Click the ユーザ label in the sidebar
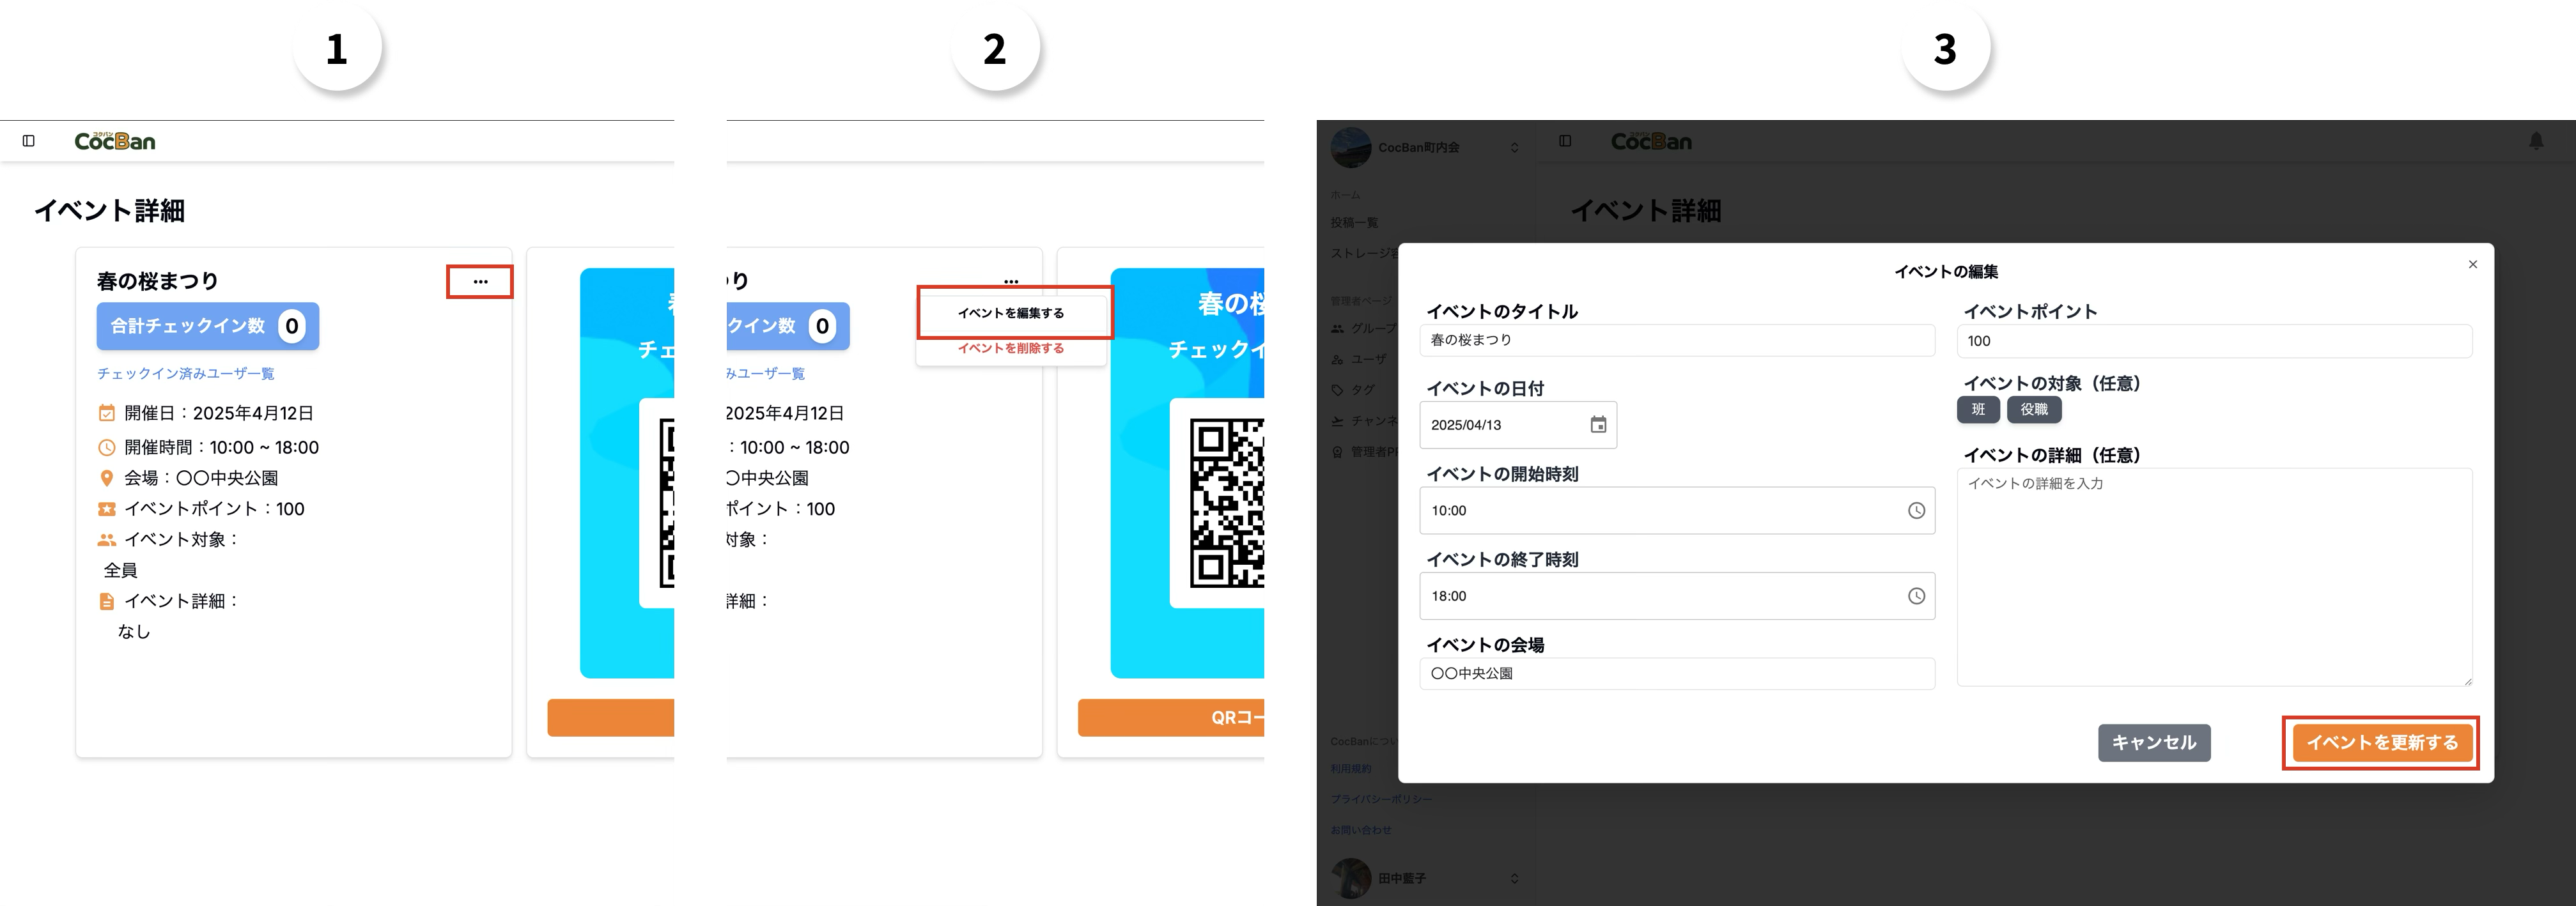 [1369, 359]
